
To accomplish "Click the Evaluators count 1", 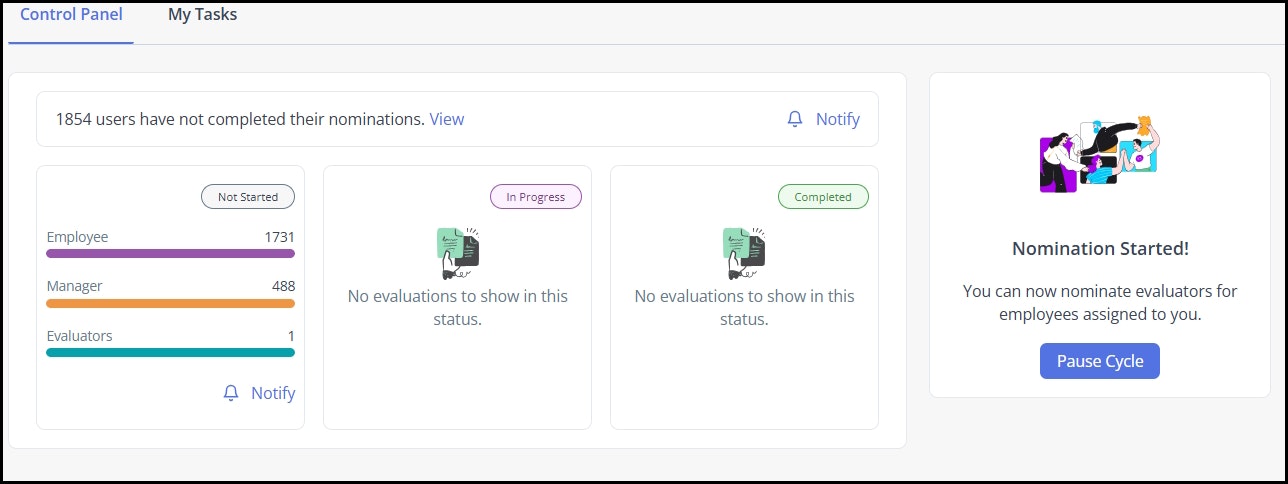I will coord(291,336).
